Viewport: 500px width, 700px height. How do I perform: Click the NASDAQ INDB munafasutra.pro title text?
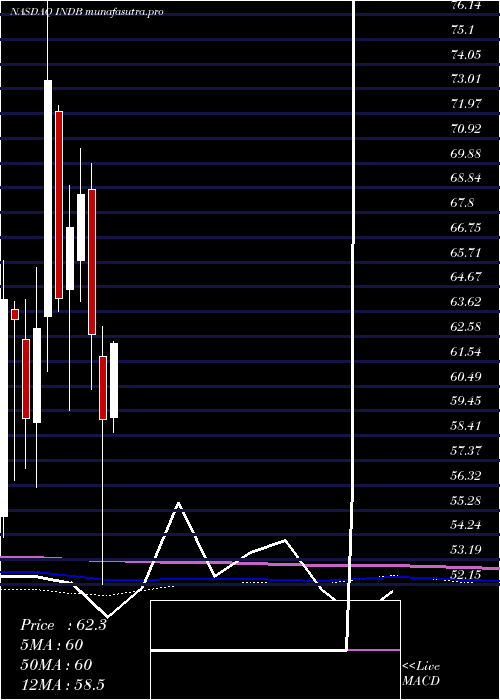[x=86, y=12]
